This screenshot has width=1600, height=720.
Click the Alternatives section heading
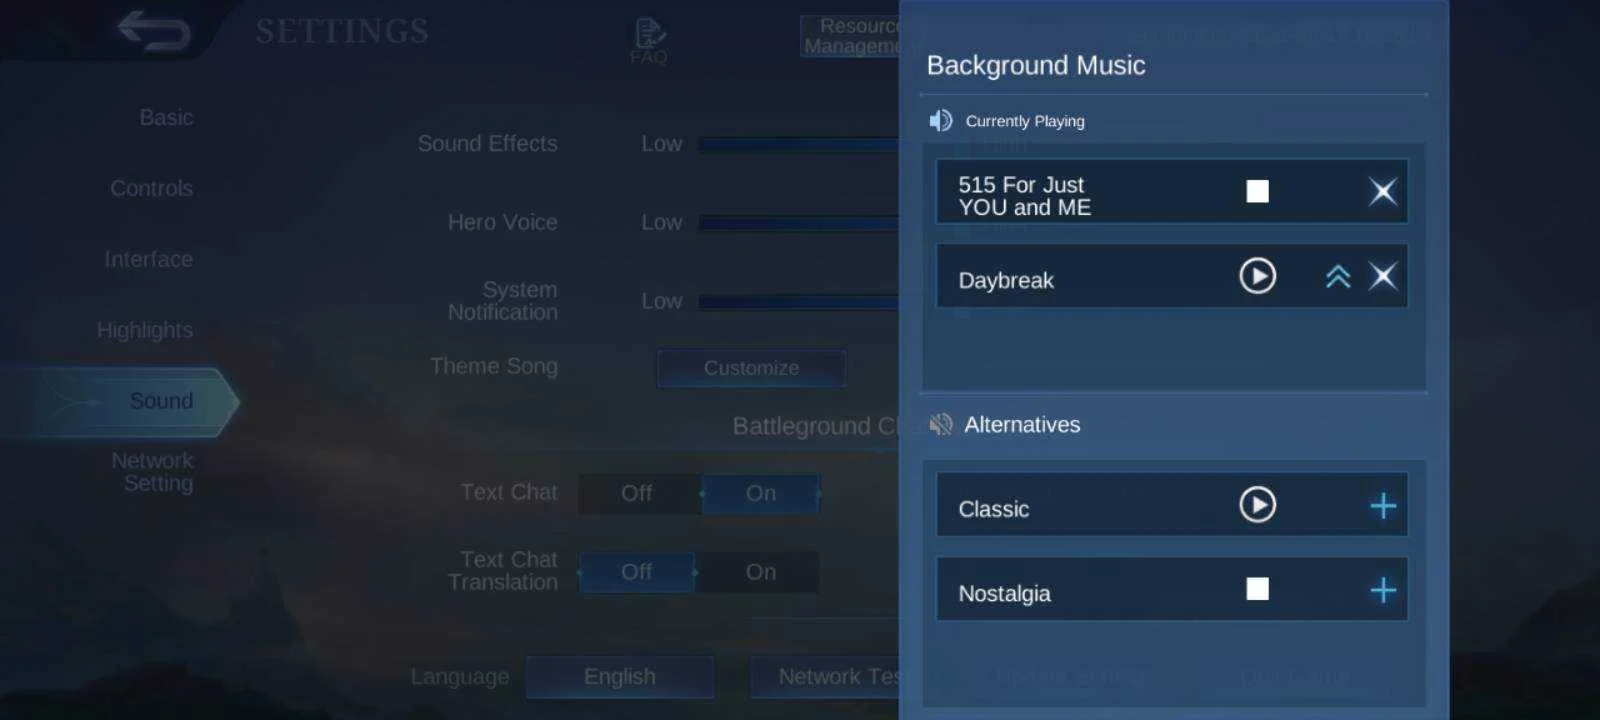[x=1022, y=425]
